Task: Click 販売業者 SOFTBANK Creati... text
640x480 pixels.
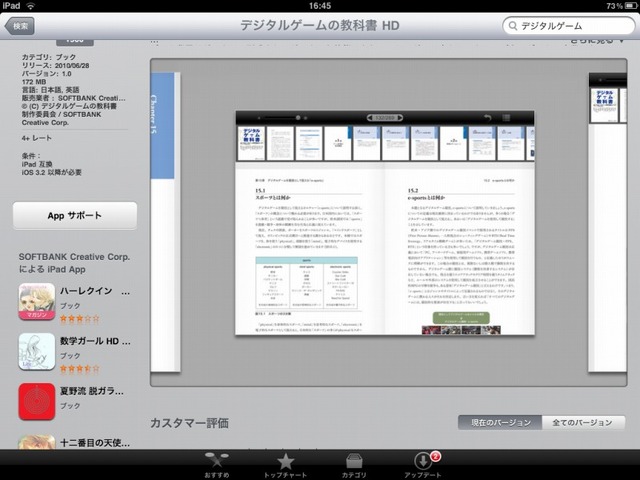Action: click(73, 98)
